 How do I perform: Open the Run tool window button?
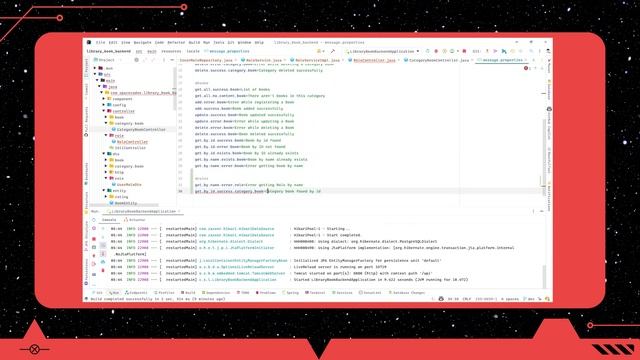(x=114, y=293)
